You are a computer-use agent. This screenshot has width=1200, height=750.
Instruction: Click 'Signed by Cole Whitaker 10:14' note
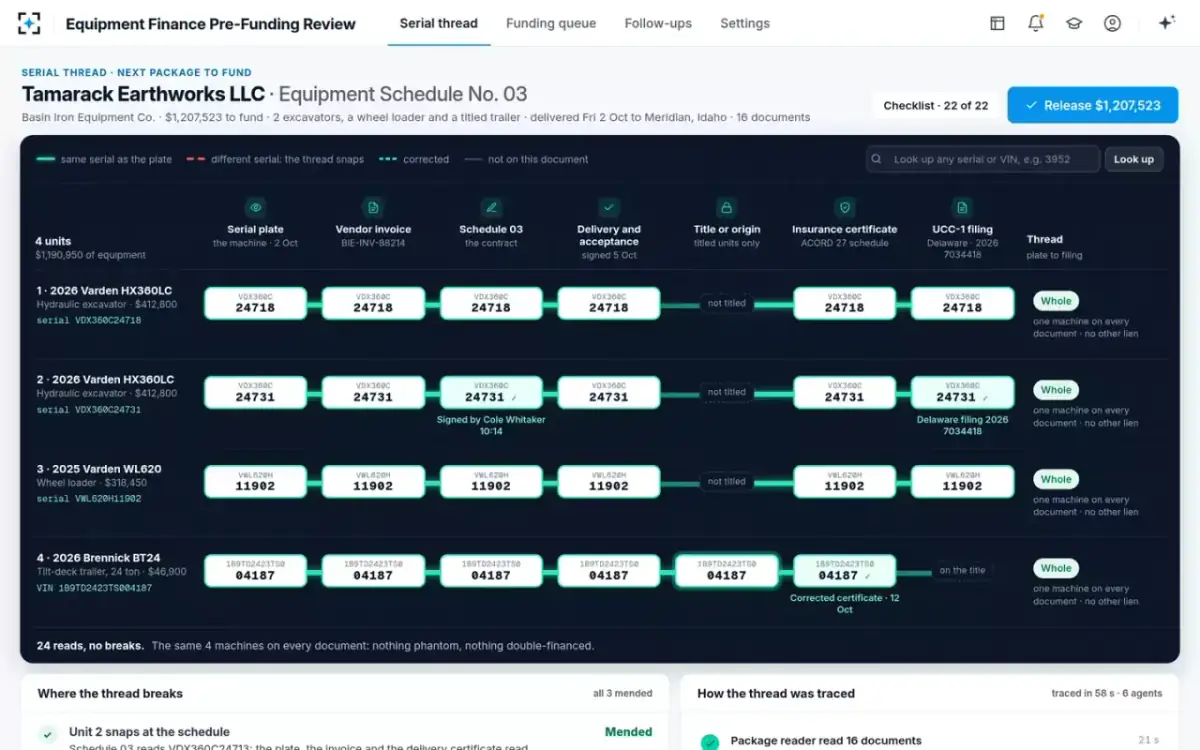[491, 426]
